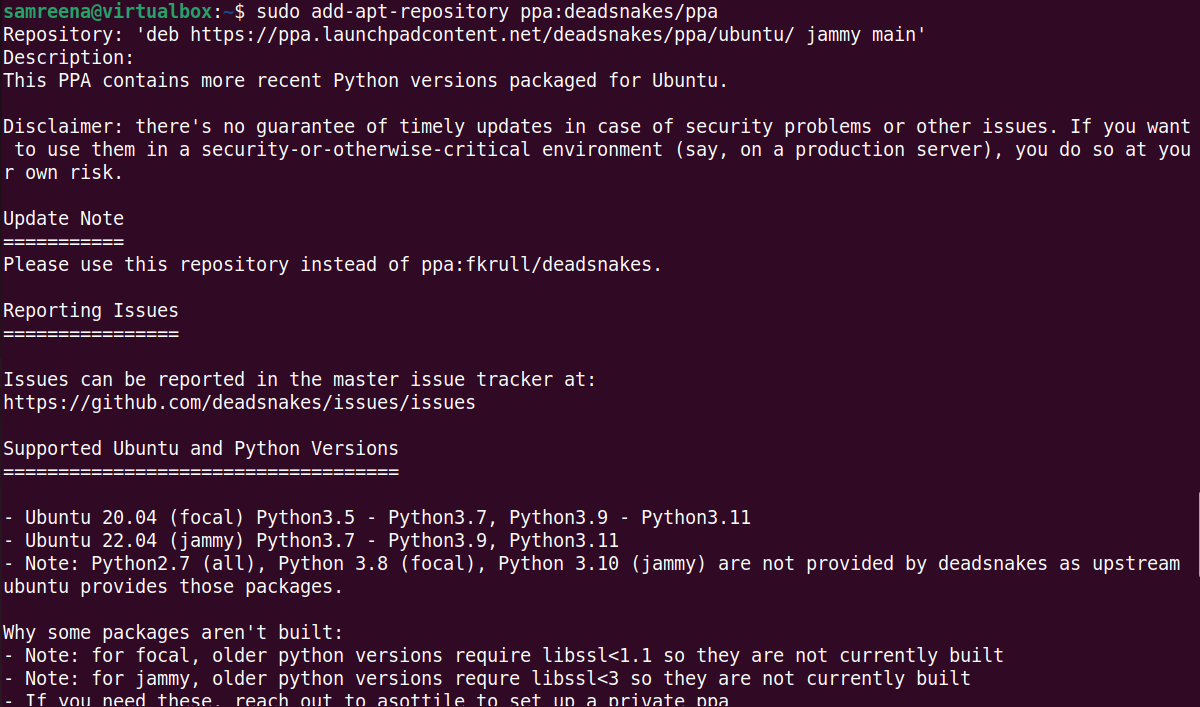Click the ppa:fkrull/deadsnakes text

click(x=539, y=265)
